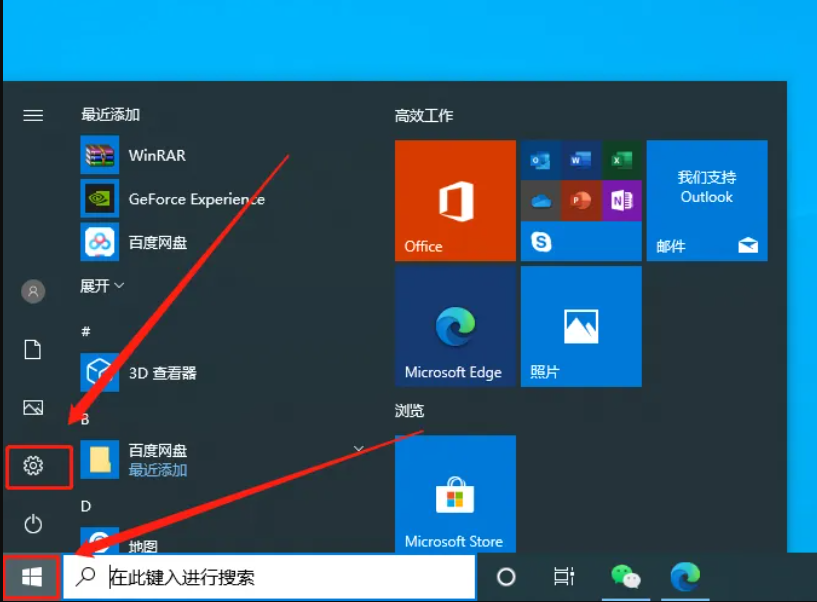Open the Microsoft Edge tile

(x=455, y=326)
